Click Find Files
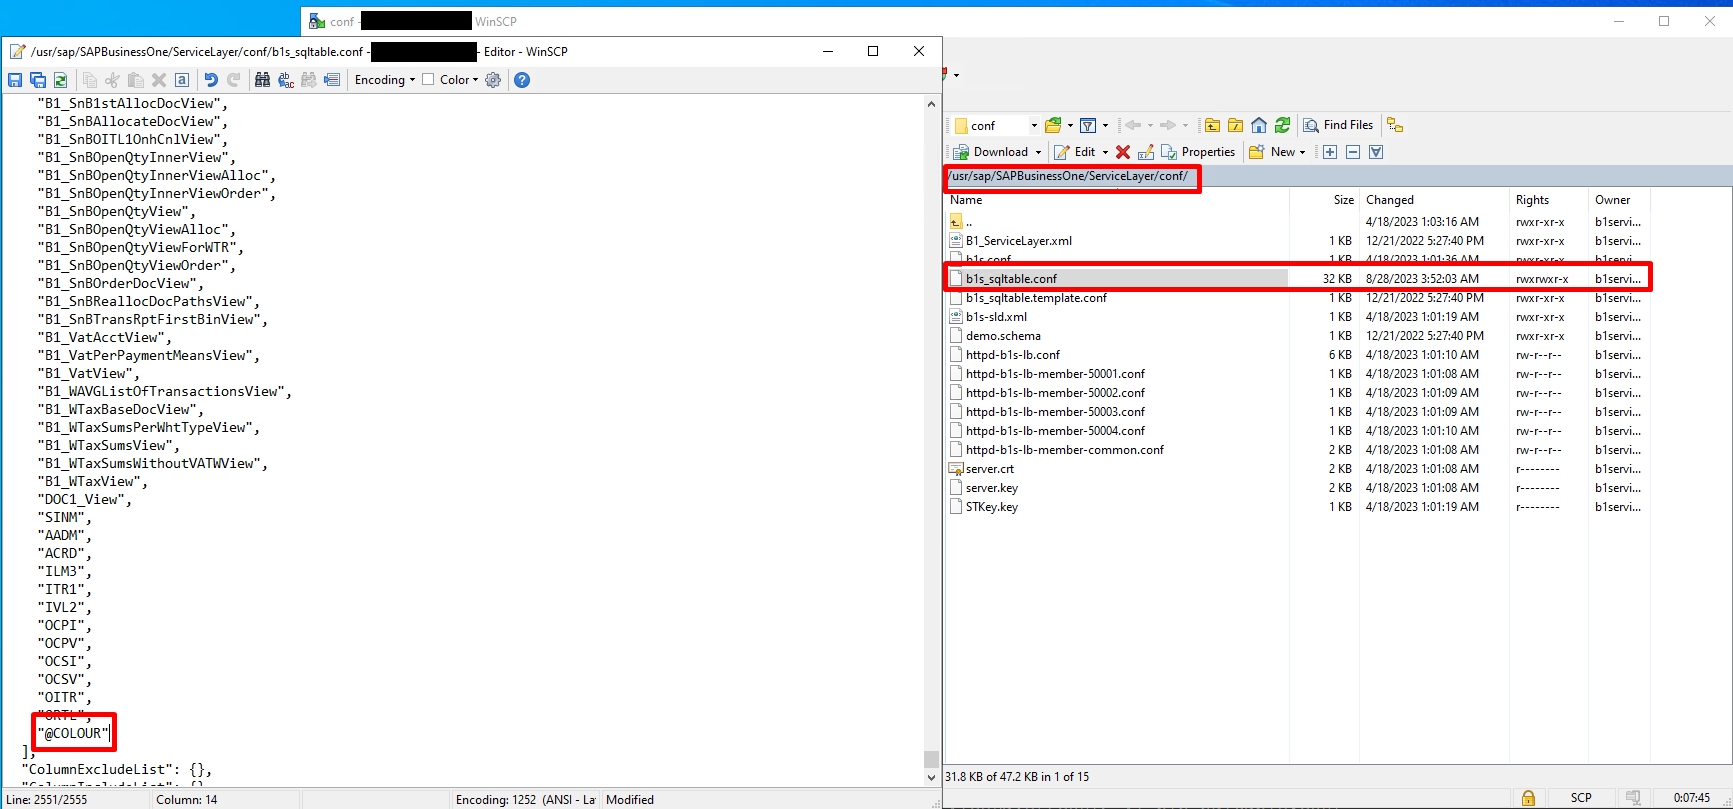The image size is (1733, 809). pos(1338,125)
